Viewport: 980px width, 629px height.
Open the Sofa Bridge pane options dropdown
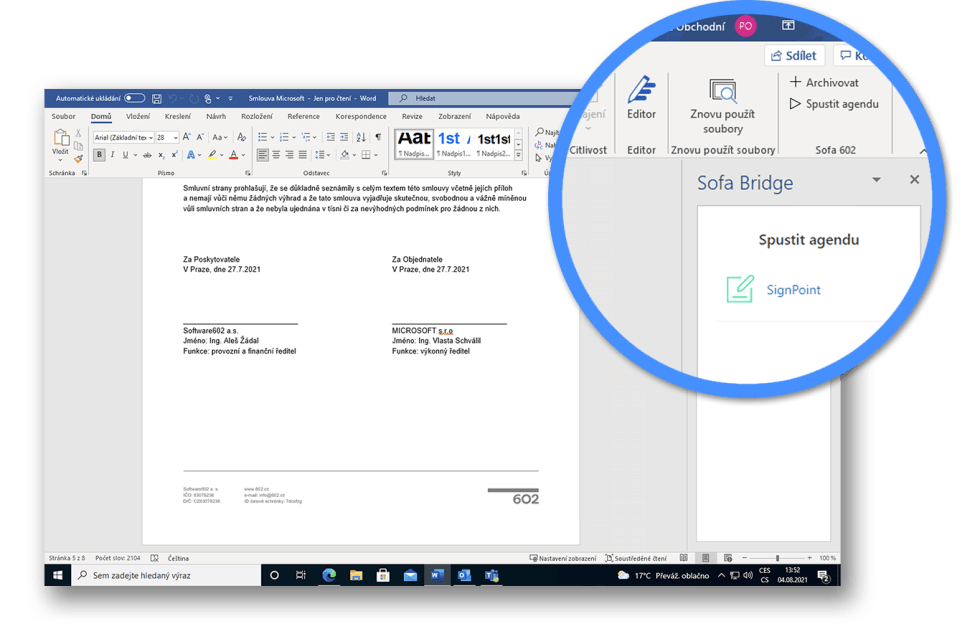click(876, 180)
